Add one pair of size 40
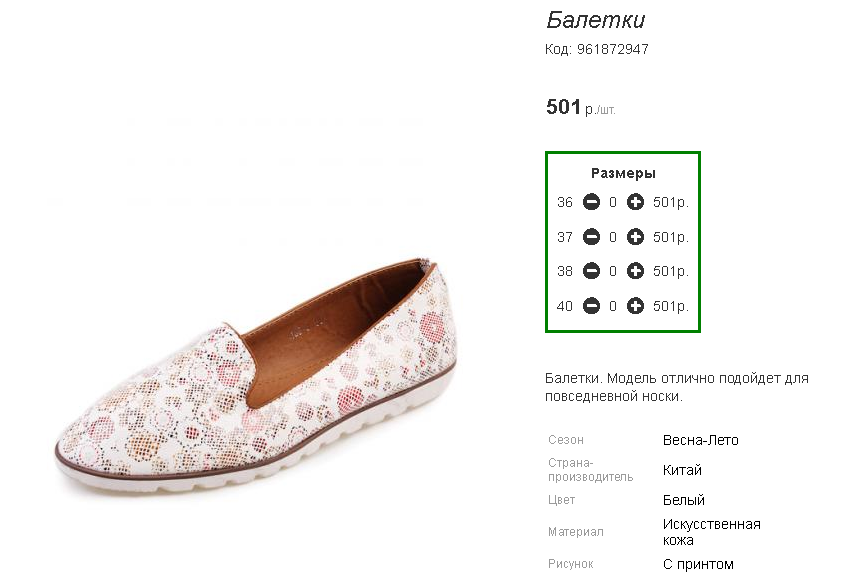 pos(635,306)
